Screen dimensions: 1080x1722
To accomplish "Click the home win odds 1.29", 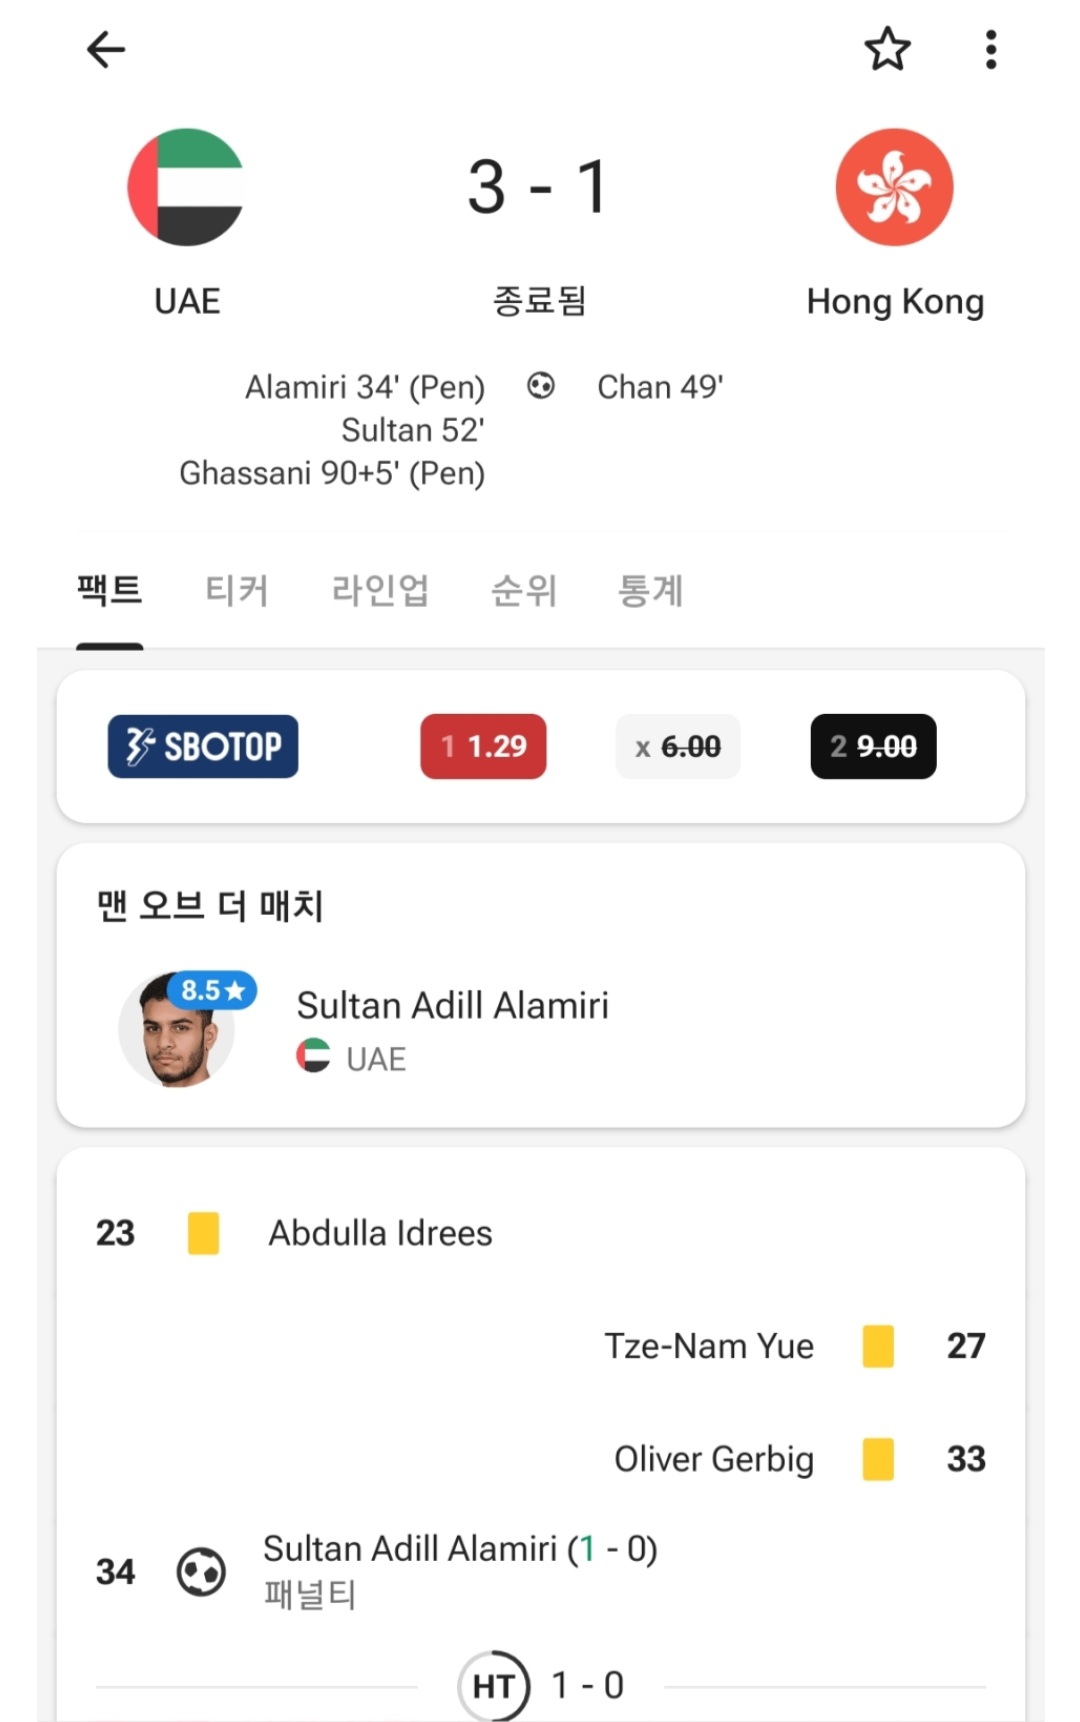I will tap(483, 746).
